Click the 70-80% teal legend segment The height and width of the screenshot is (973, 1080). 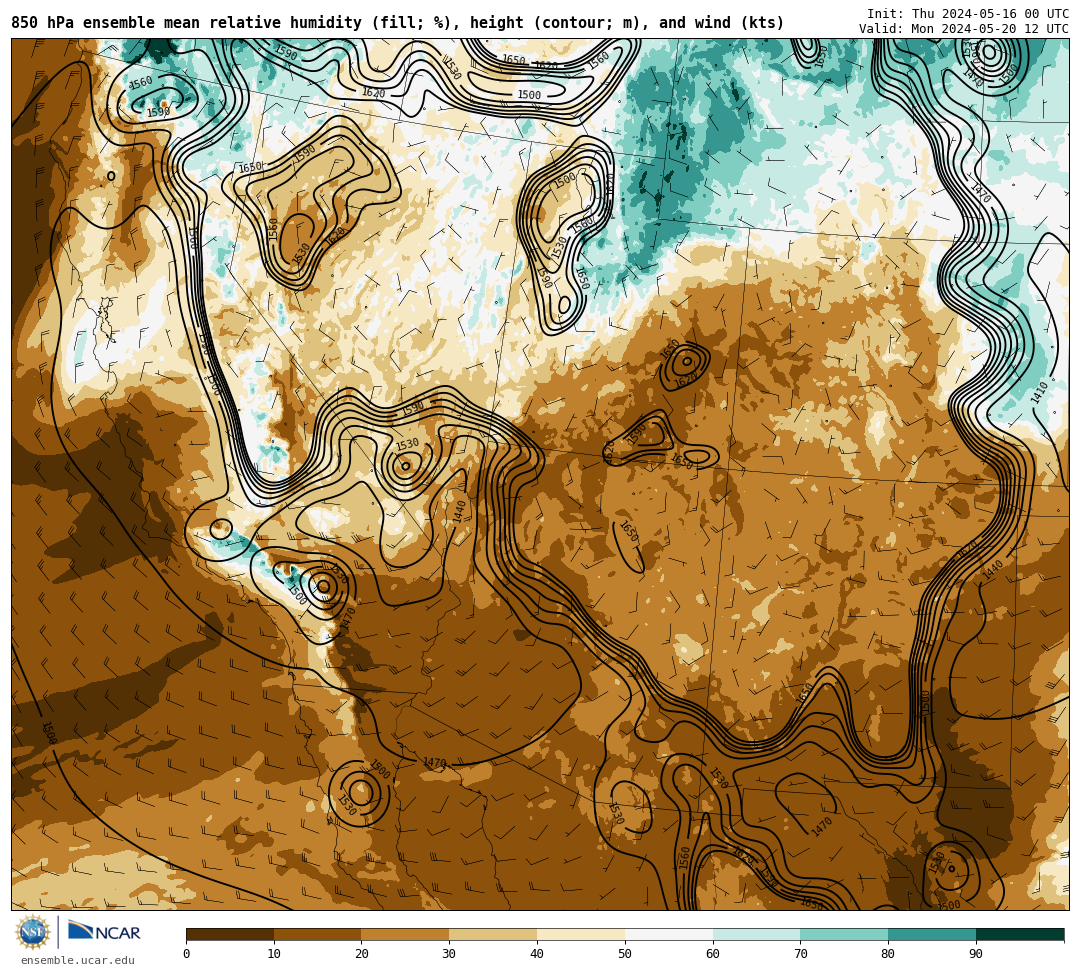click(x=844, y=934)
